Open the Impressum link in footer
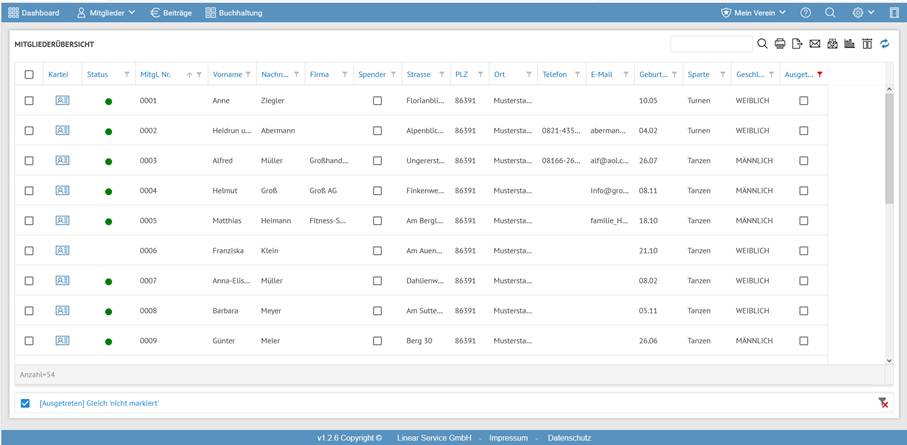This screenshot has height=445, width=907. (x=508, y=438)
